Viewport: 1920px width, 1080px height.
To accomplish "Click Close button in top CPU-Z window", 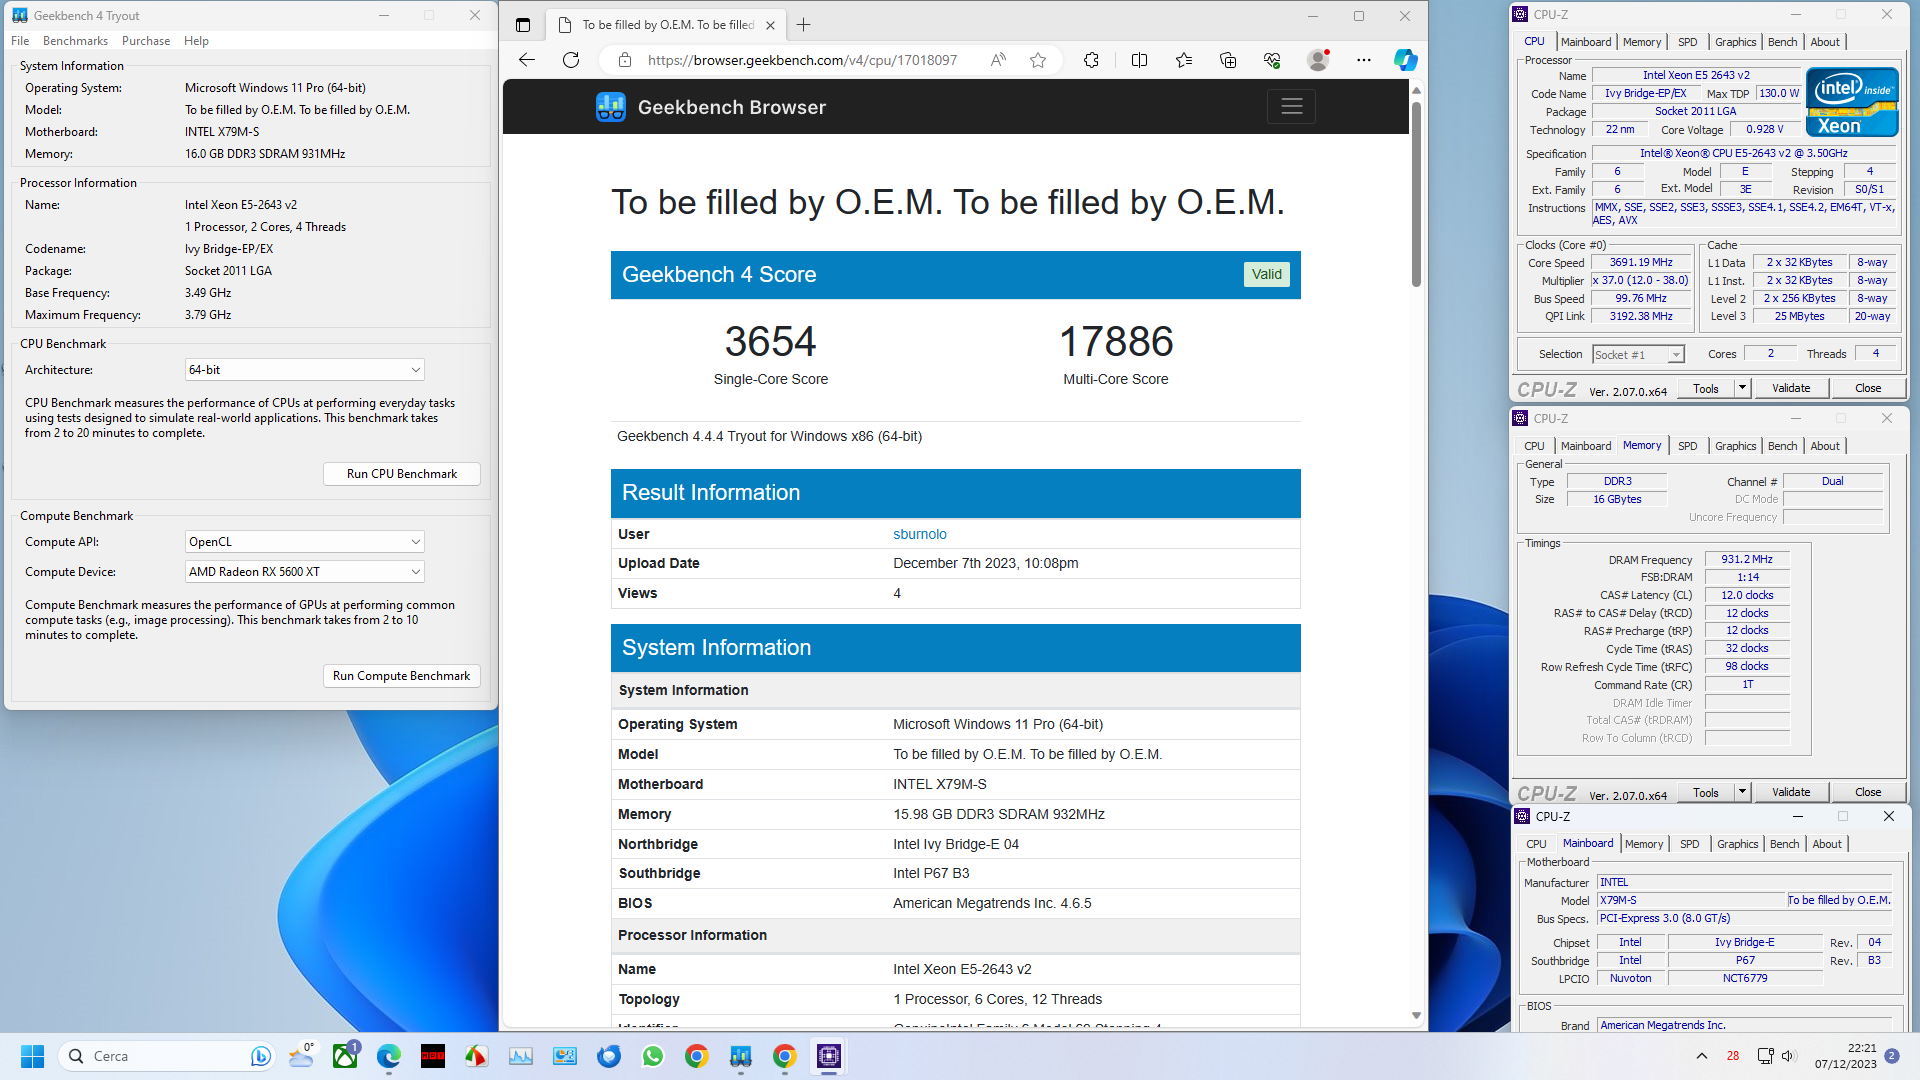I will point(1867,388).
